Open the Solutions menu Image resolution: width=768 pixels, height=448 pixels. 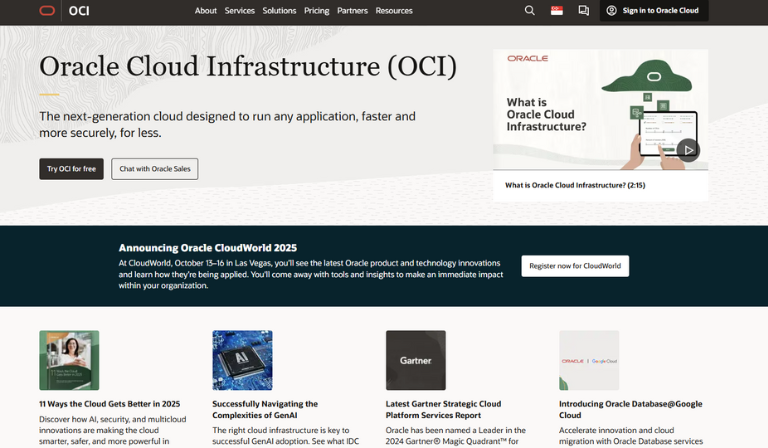pyautogui.click(x=279, y=10)
